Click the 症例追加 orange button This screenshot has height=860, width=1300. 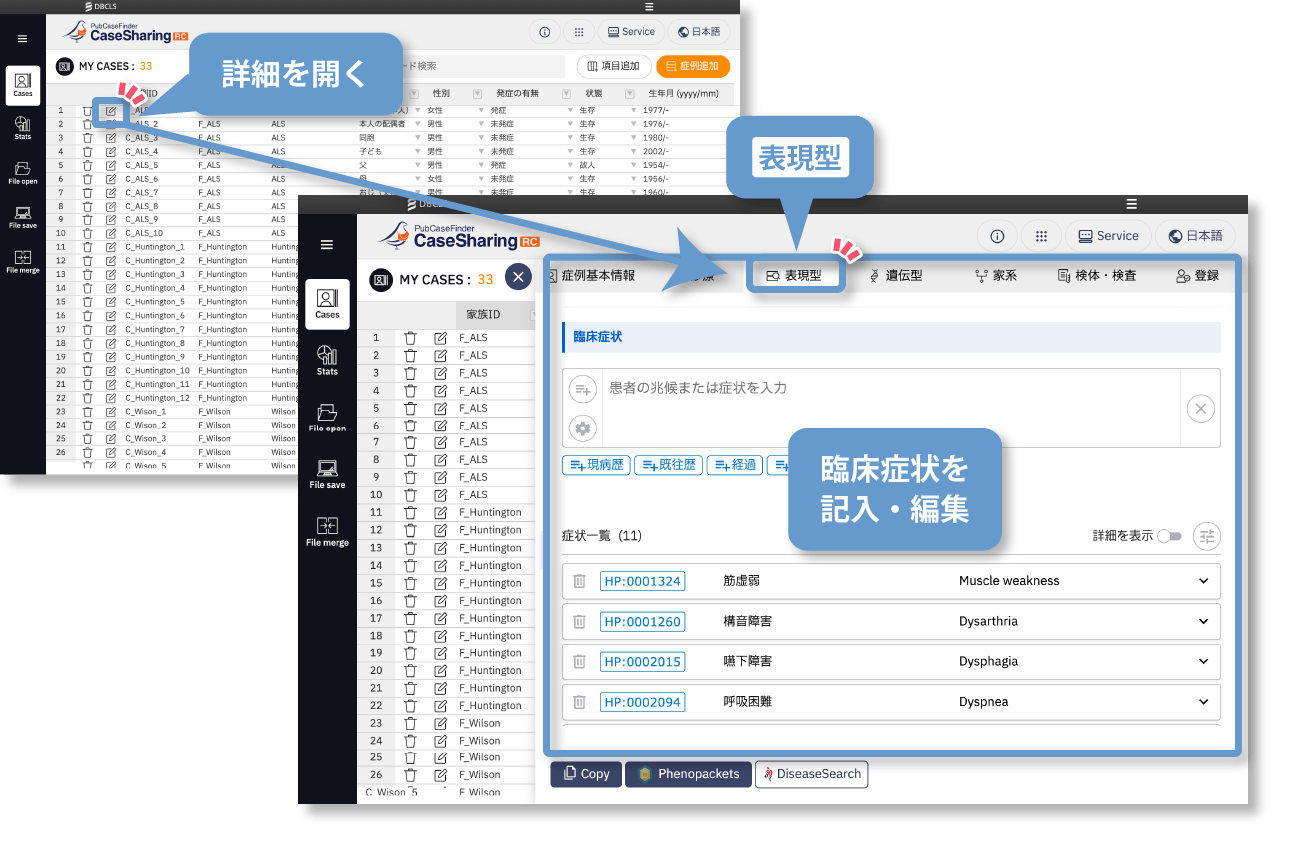(693, 66)
